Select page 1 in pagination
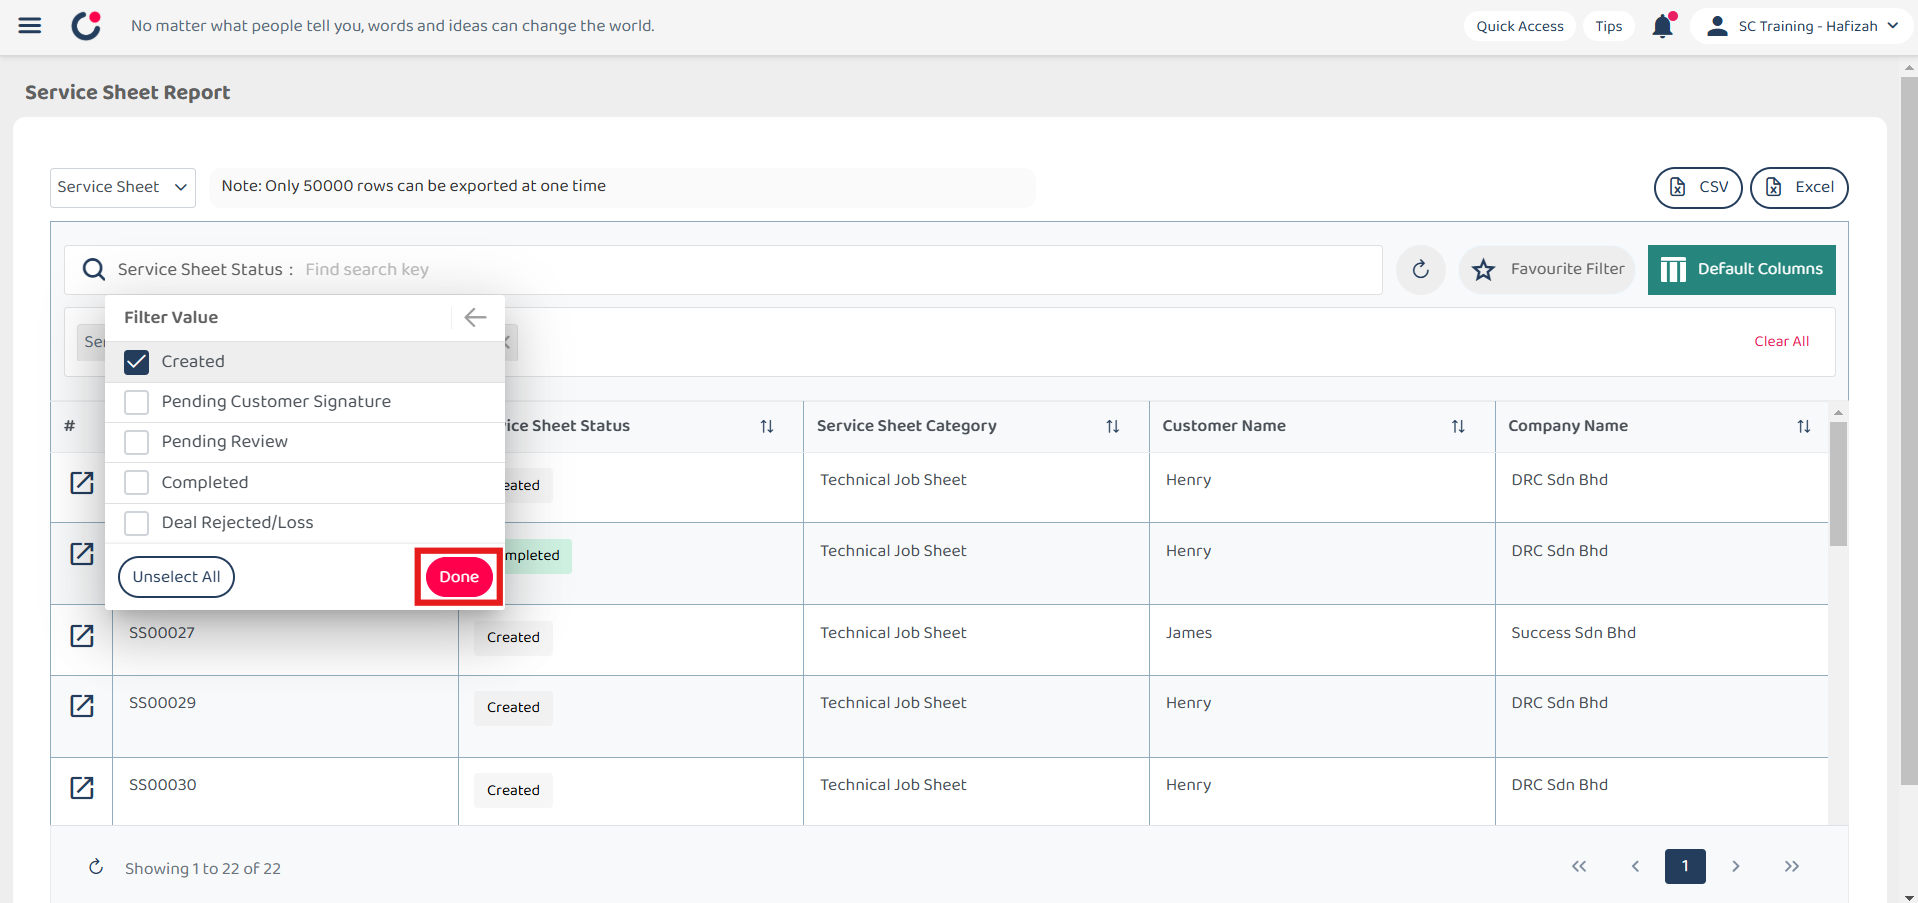Screen dimensions: 1918x903 tap(1685, 866)
